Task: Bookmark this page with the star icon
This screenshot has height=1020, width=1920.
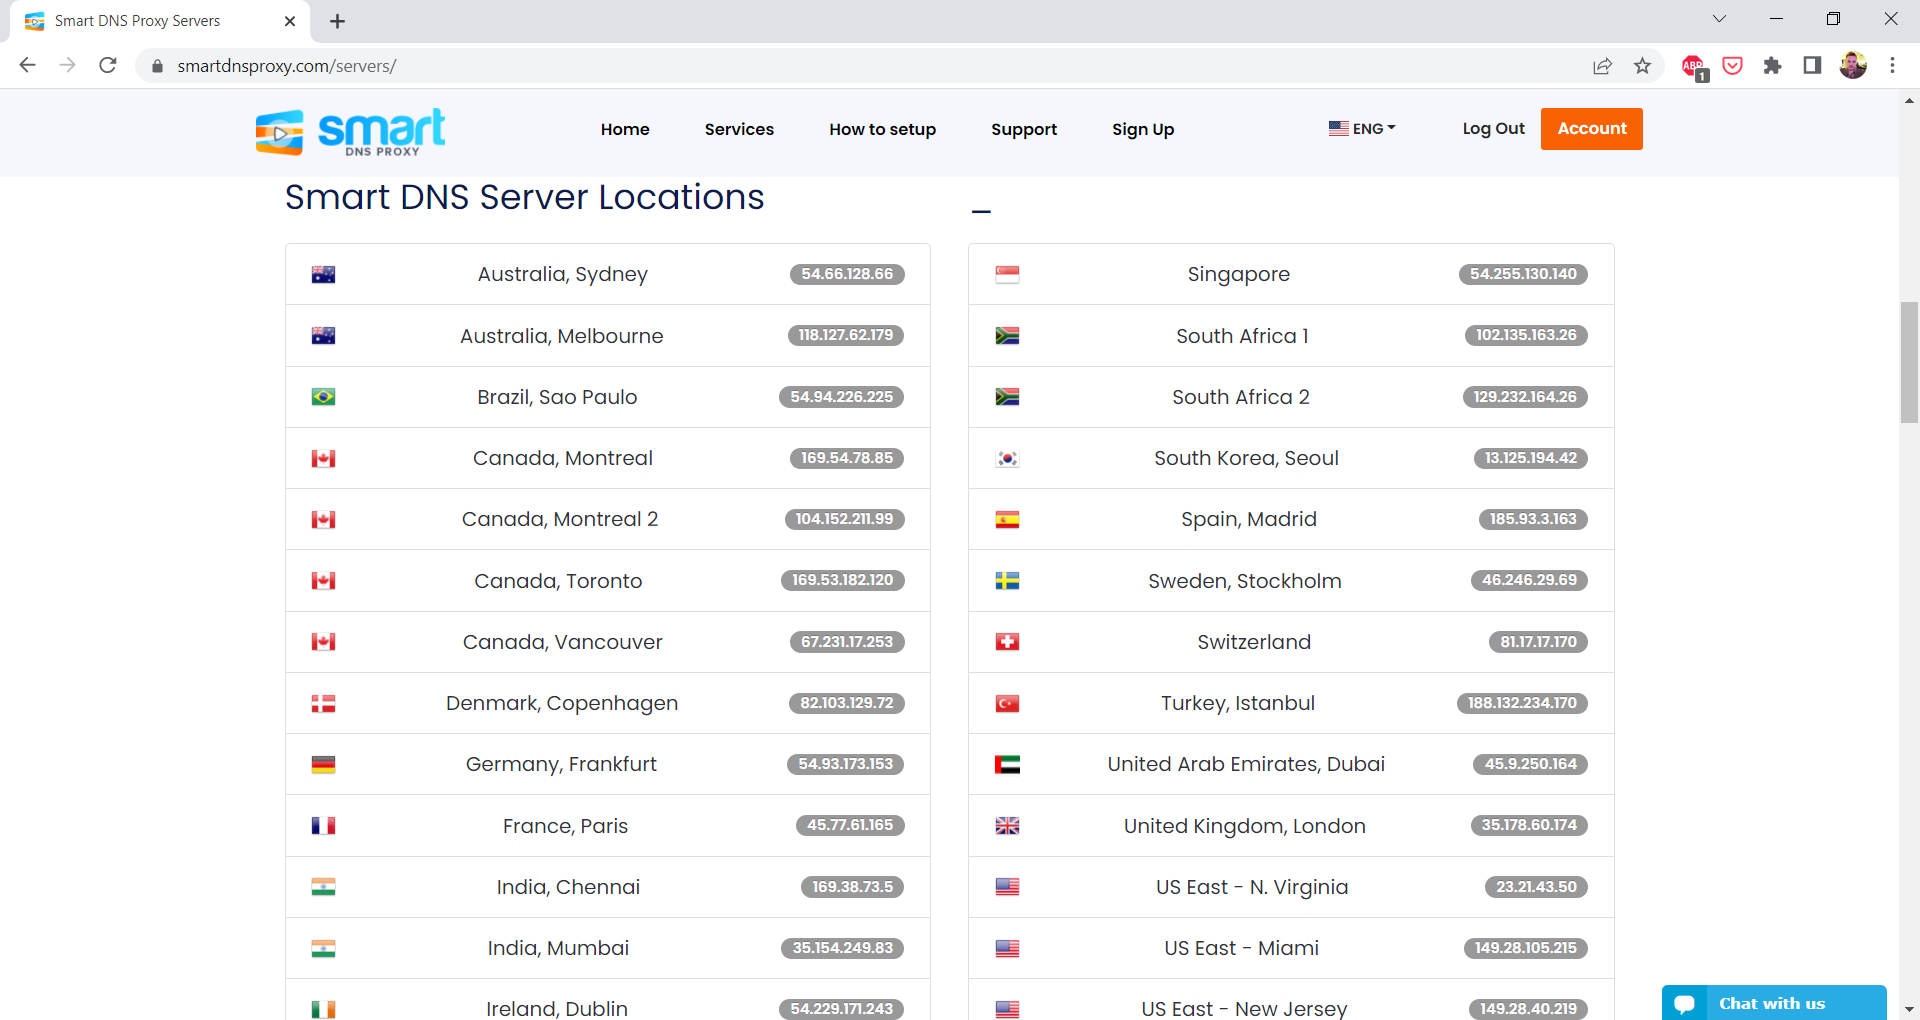Action: [1642, 66]
